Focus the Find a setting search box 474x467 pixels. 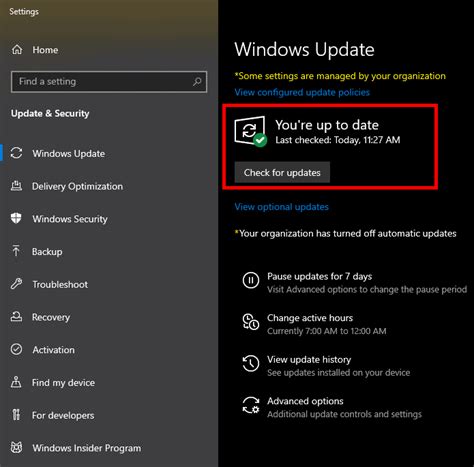click(109, 81)
